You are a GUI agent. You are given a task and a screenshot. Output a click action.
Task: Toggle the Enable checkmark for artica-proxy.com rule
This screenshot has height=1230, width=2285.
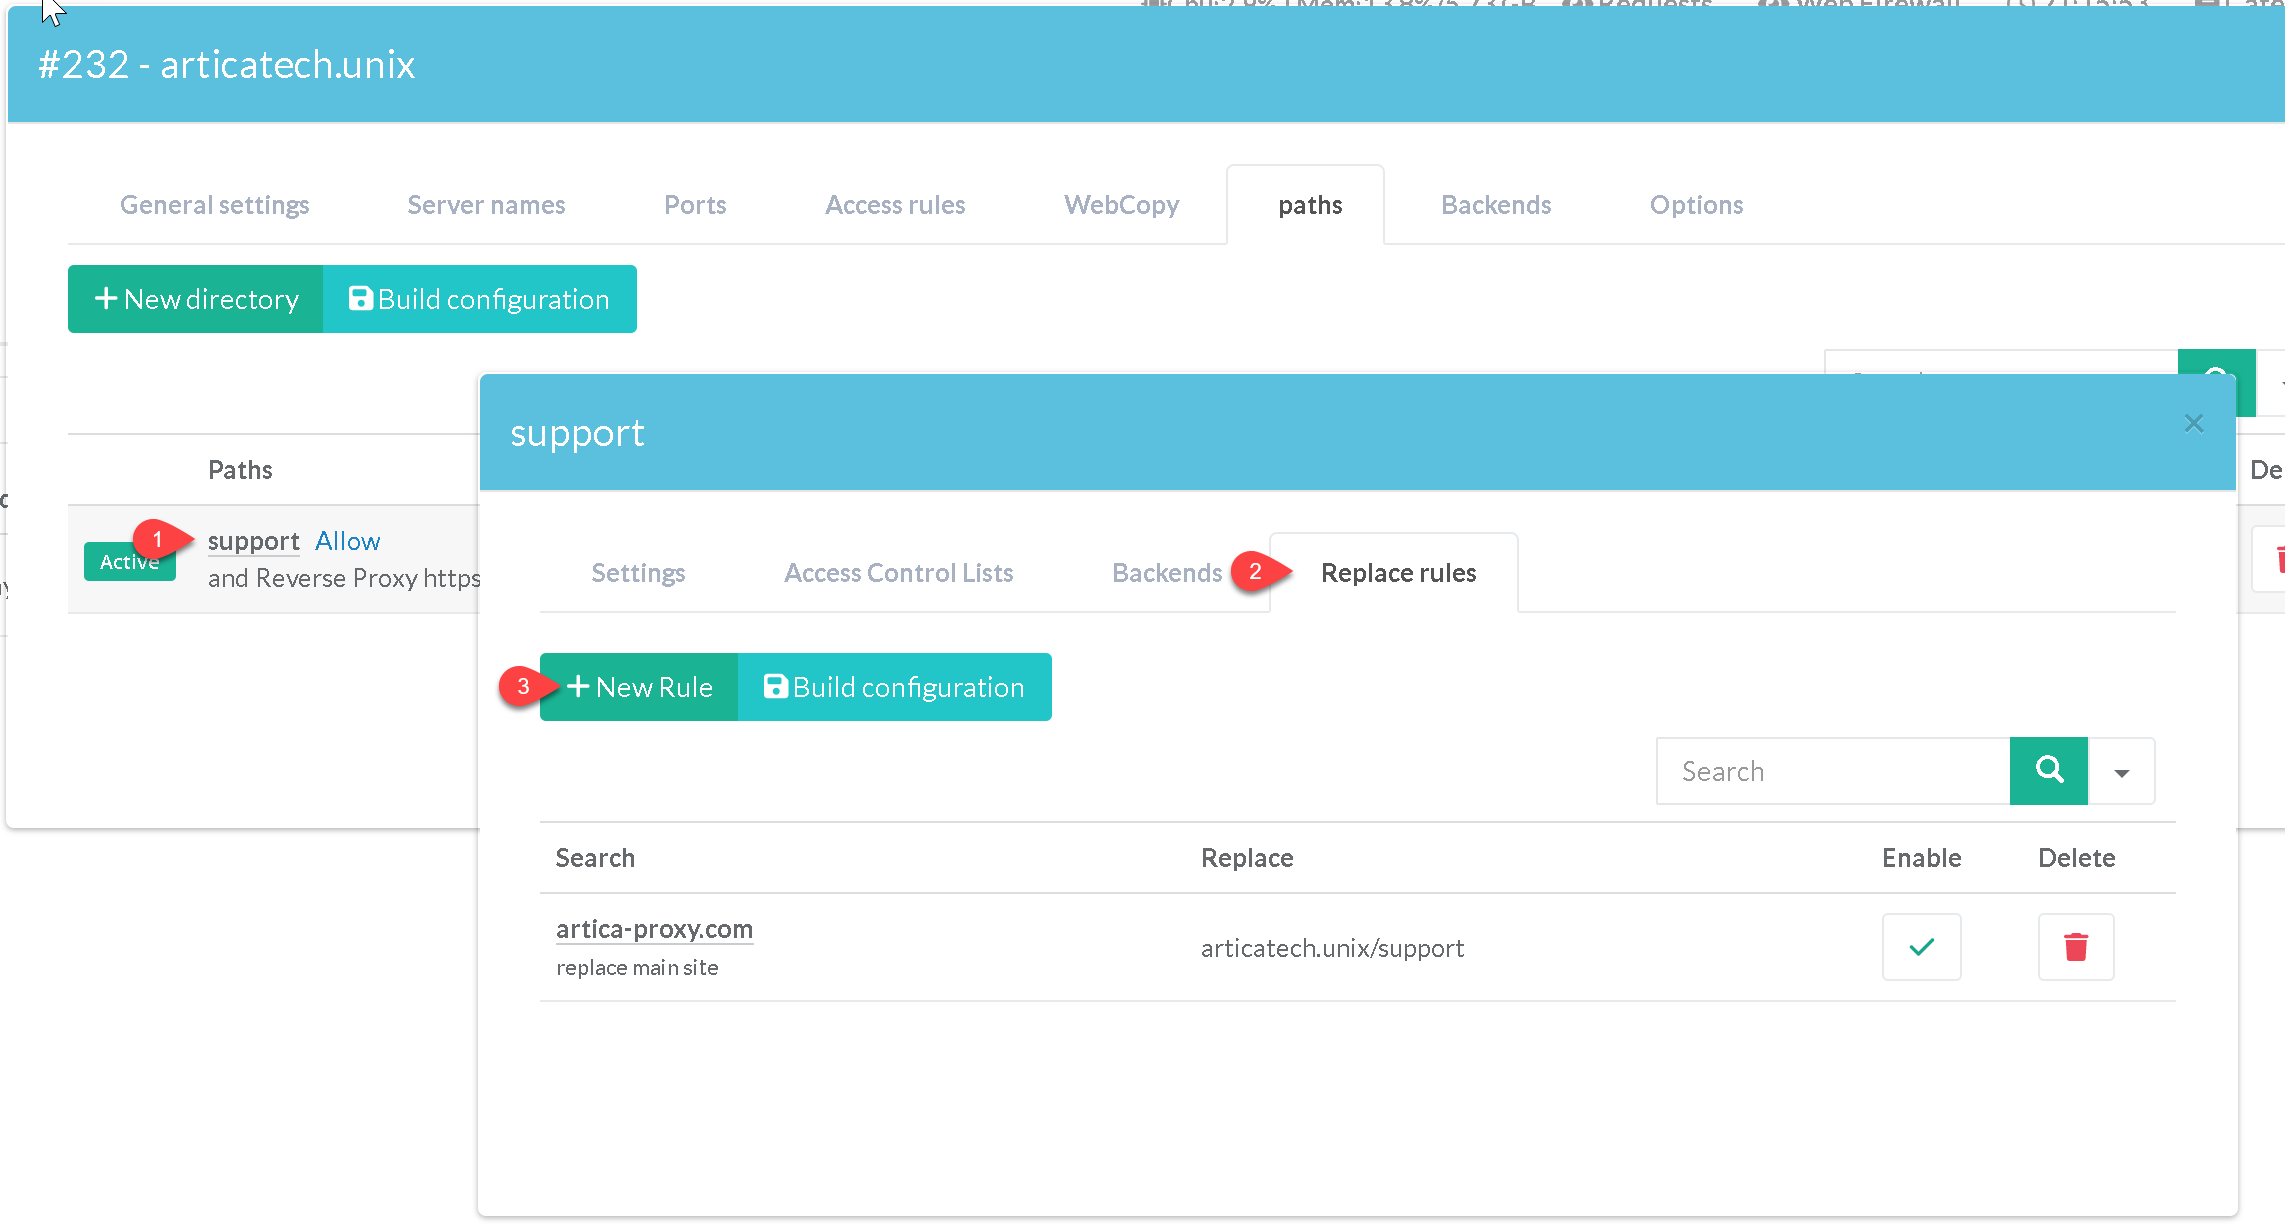(x=1921, y=947)
